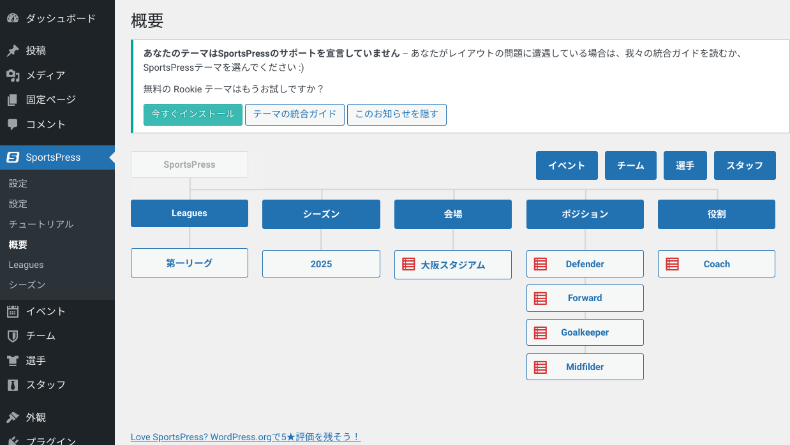Open the Forward position link
790x445 pixels.
point(585,298)
